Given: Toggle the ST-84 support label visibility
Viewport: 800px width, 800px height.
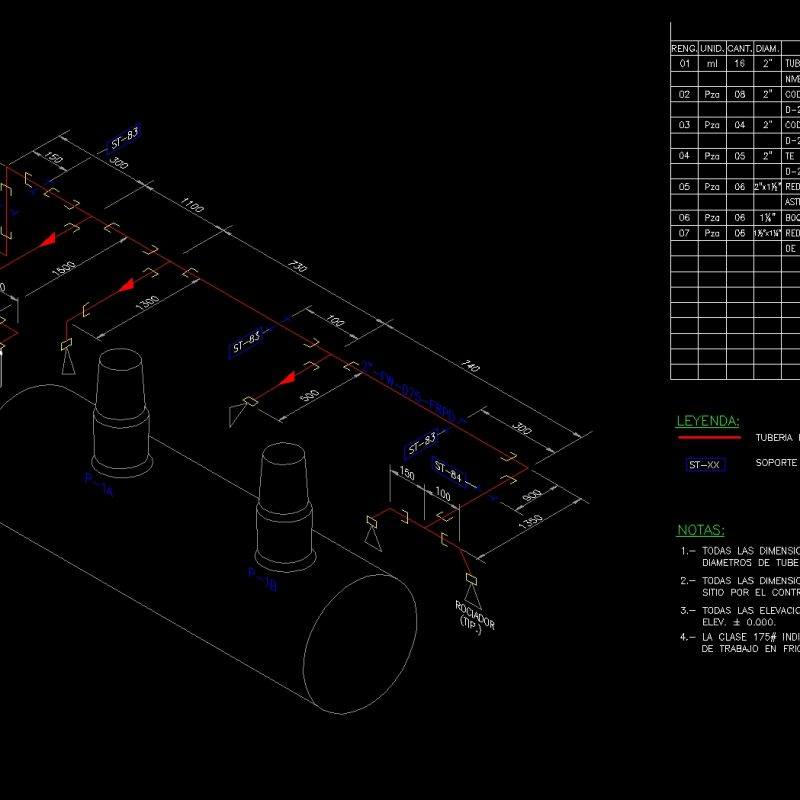Looking at the screenshot, I should tap(448, 474).
